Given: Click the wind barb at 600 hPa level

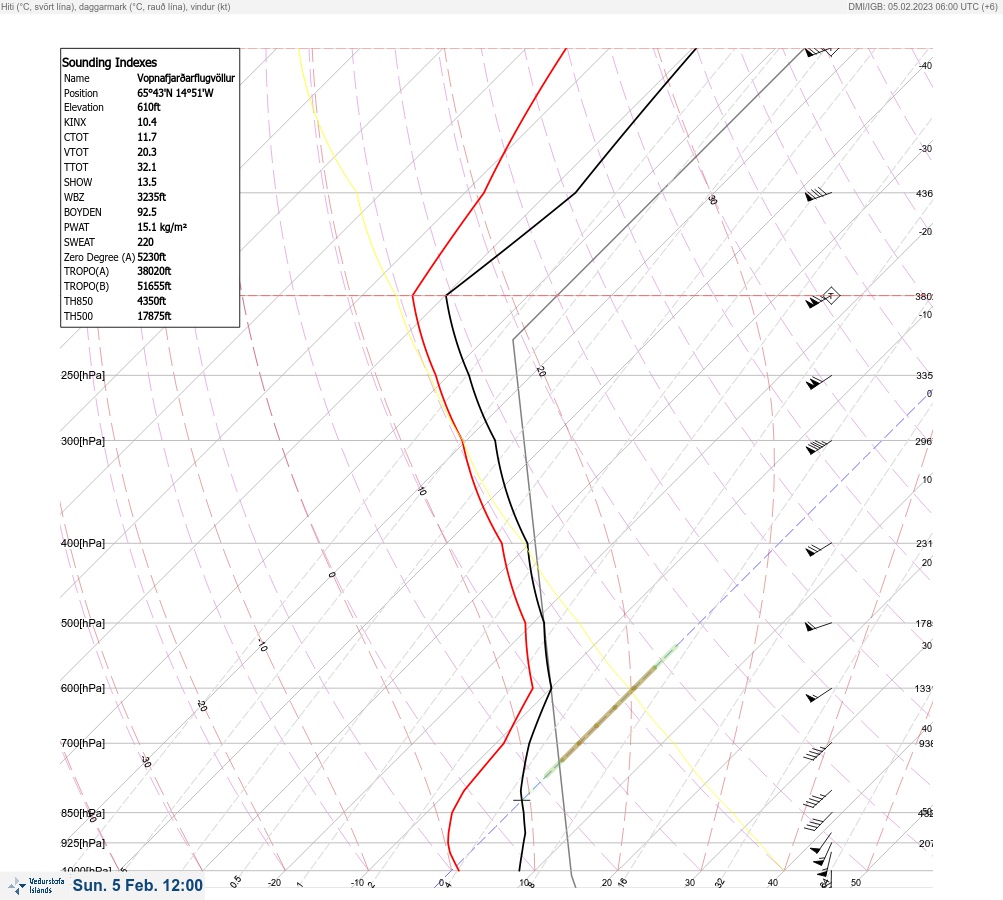Looking at the screenshot, I should [x=819, y=695].
